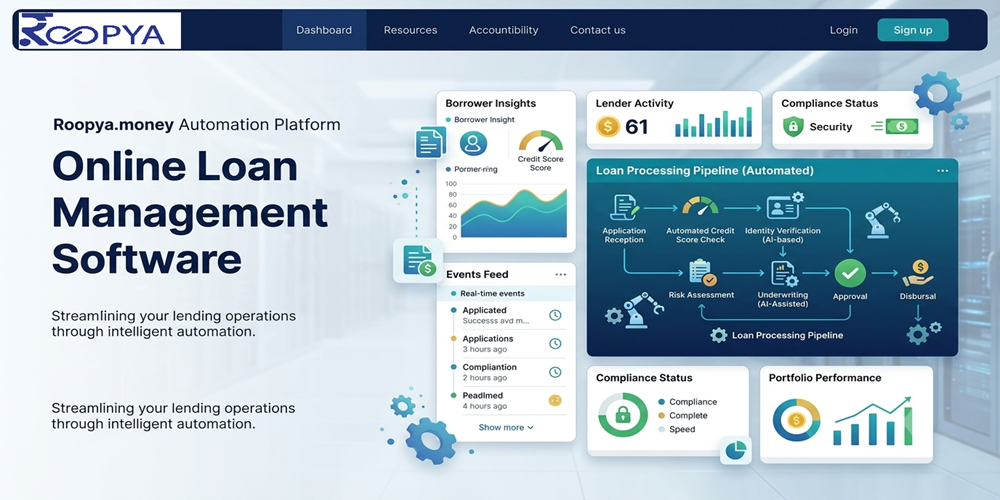The height and width of the screenshot is (500, 1000).
Task: Click the green lock donut chart
Action: 622,415
